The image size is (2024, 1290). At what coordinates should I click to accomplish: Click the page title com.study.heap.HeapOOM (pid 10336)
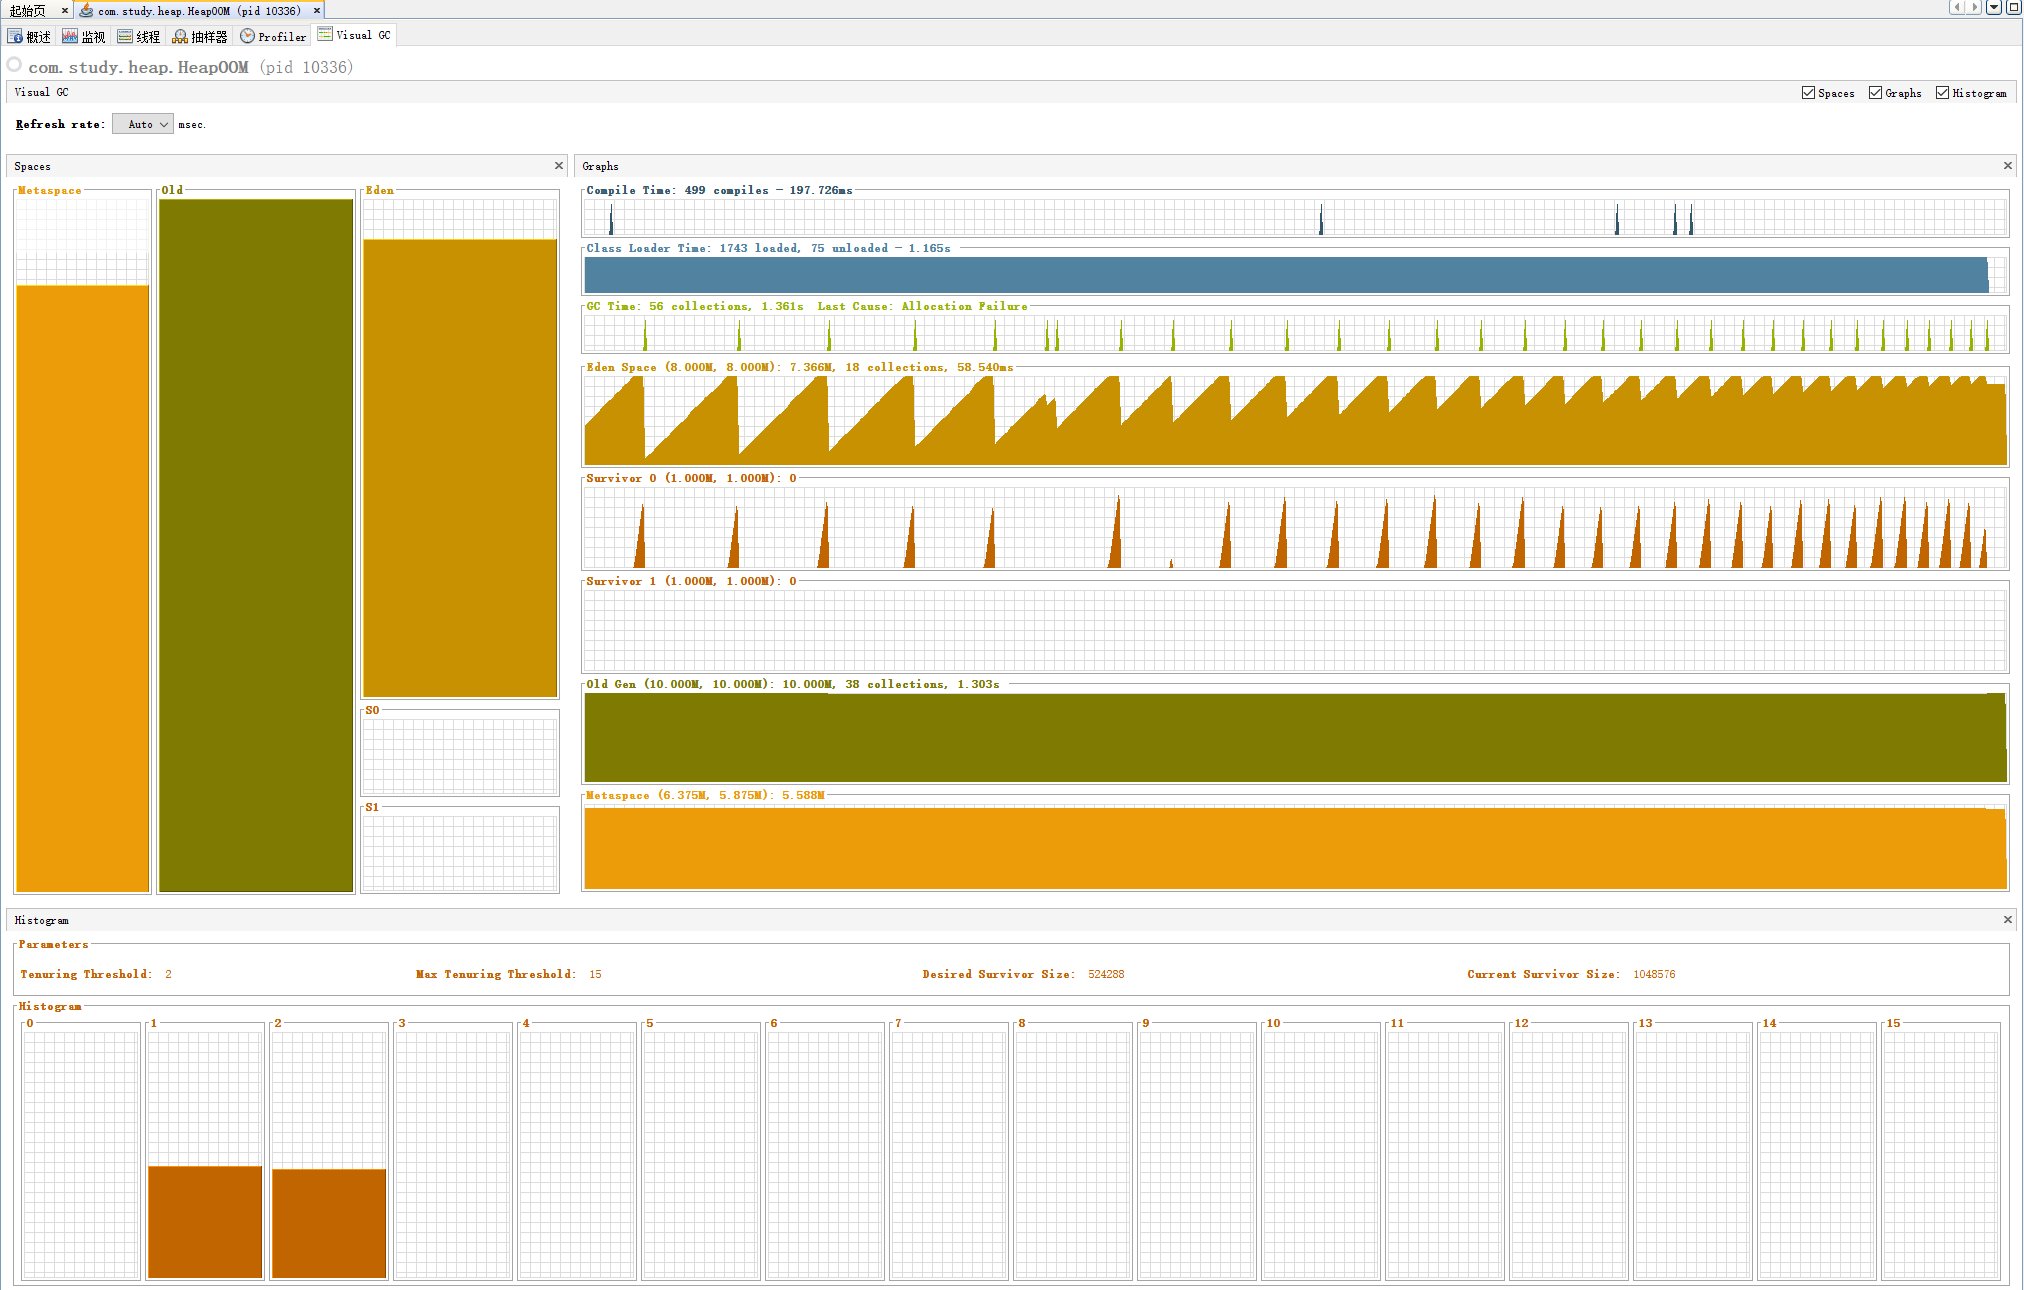click(x=191, y=67)
